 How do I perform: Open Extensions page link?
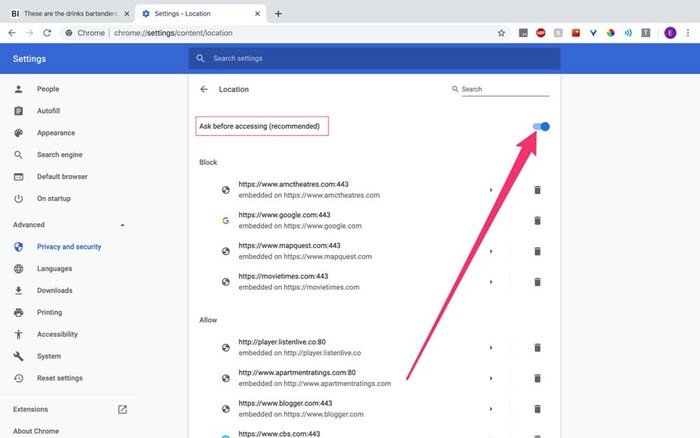coord(30,409)
